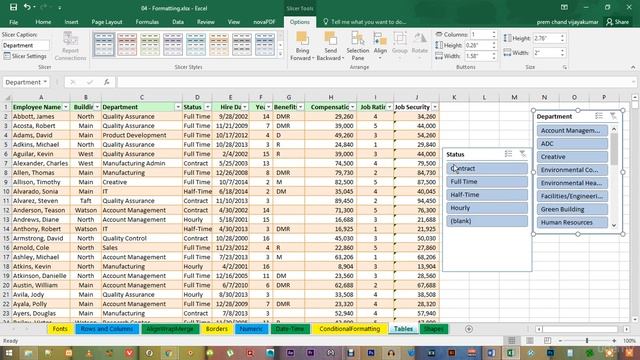Expand the Name Box dropdown
640x360 pixels.
(x=45, y=82)
